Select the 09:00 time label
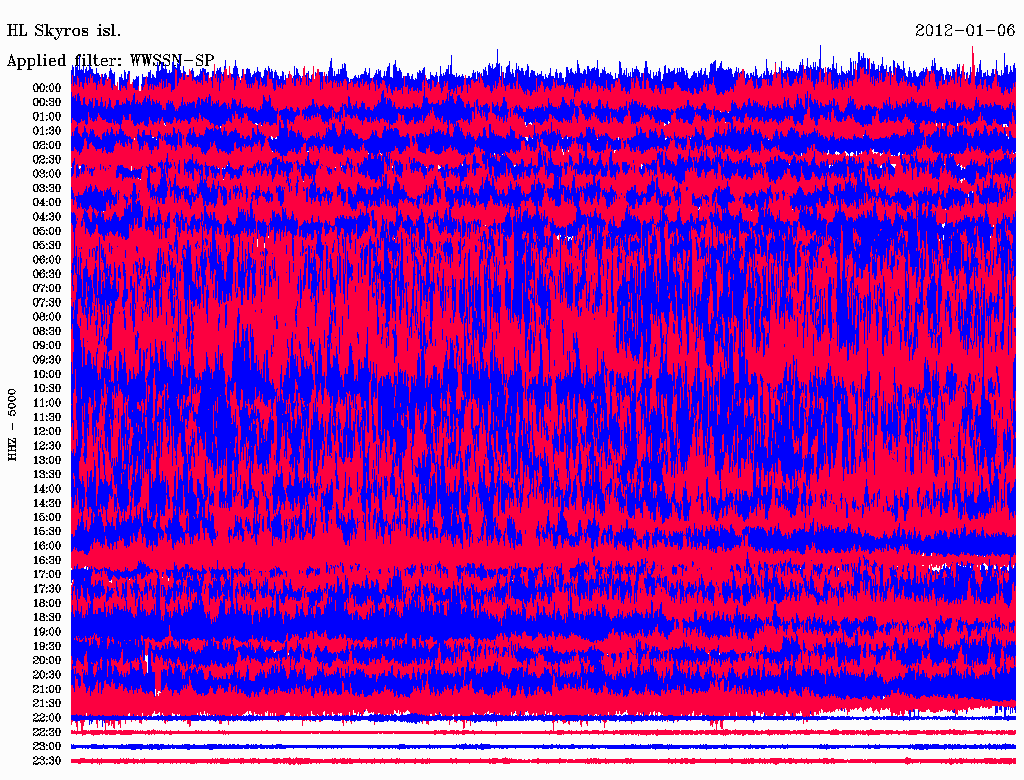Viewport: 1024px width, 780px height. tap(47, 346)
